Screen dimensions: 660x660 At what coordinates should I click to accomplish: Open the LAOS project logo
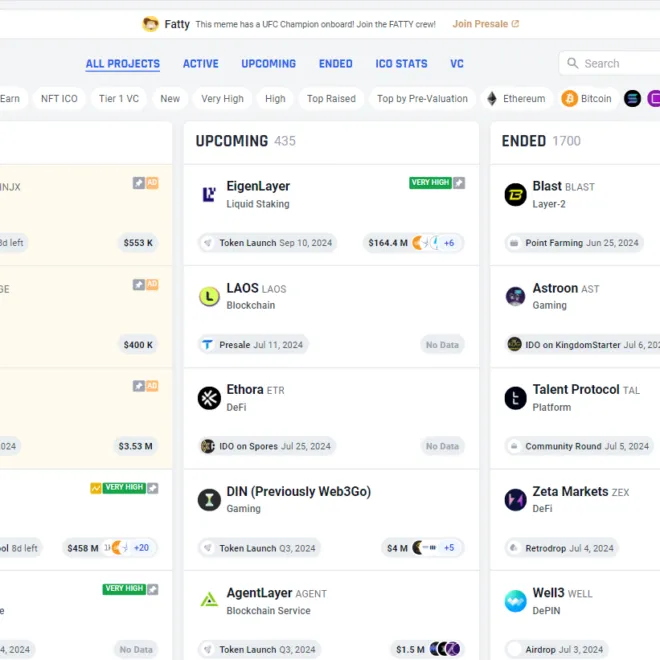coord(209,296)
